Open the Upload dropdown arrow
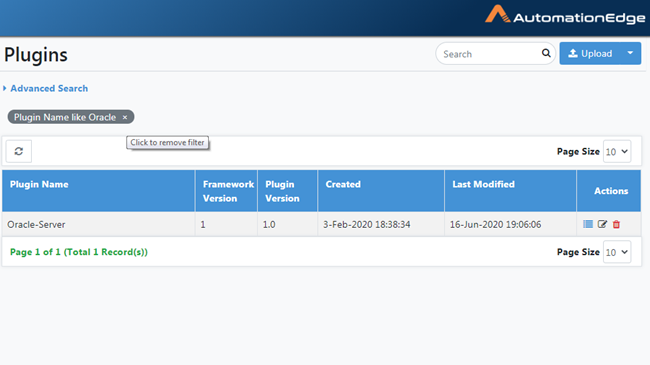Screen dimensions: 650x365 [x=631, y=53]
